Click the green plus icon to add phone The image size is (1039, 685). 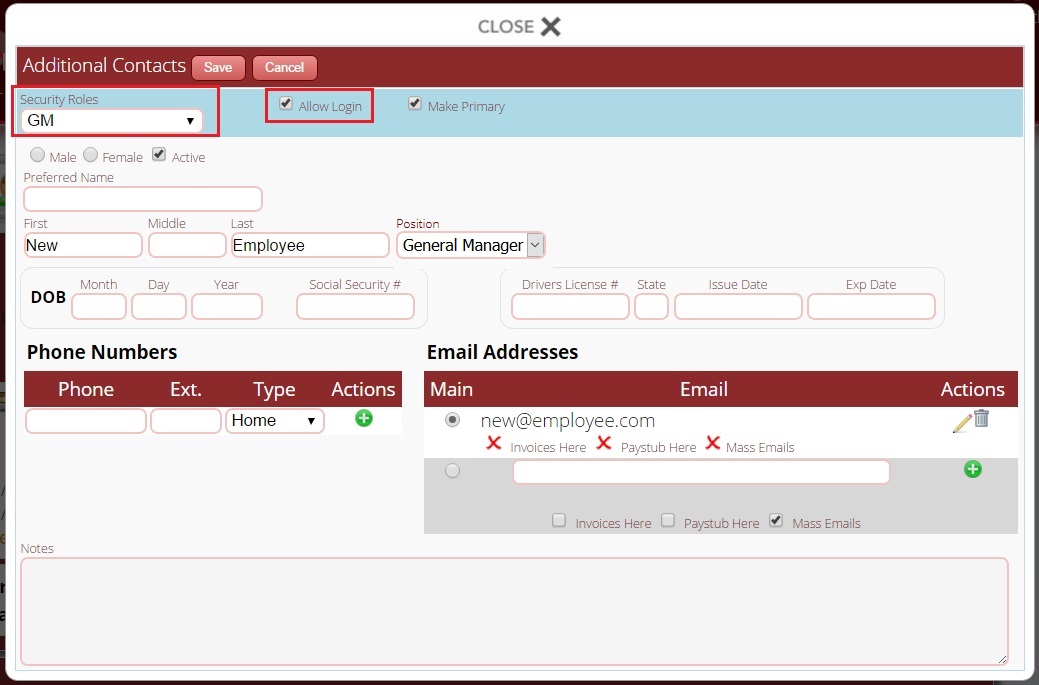(364, 418)
